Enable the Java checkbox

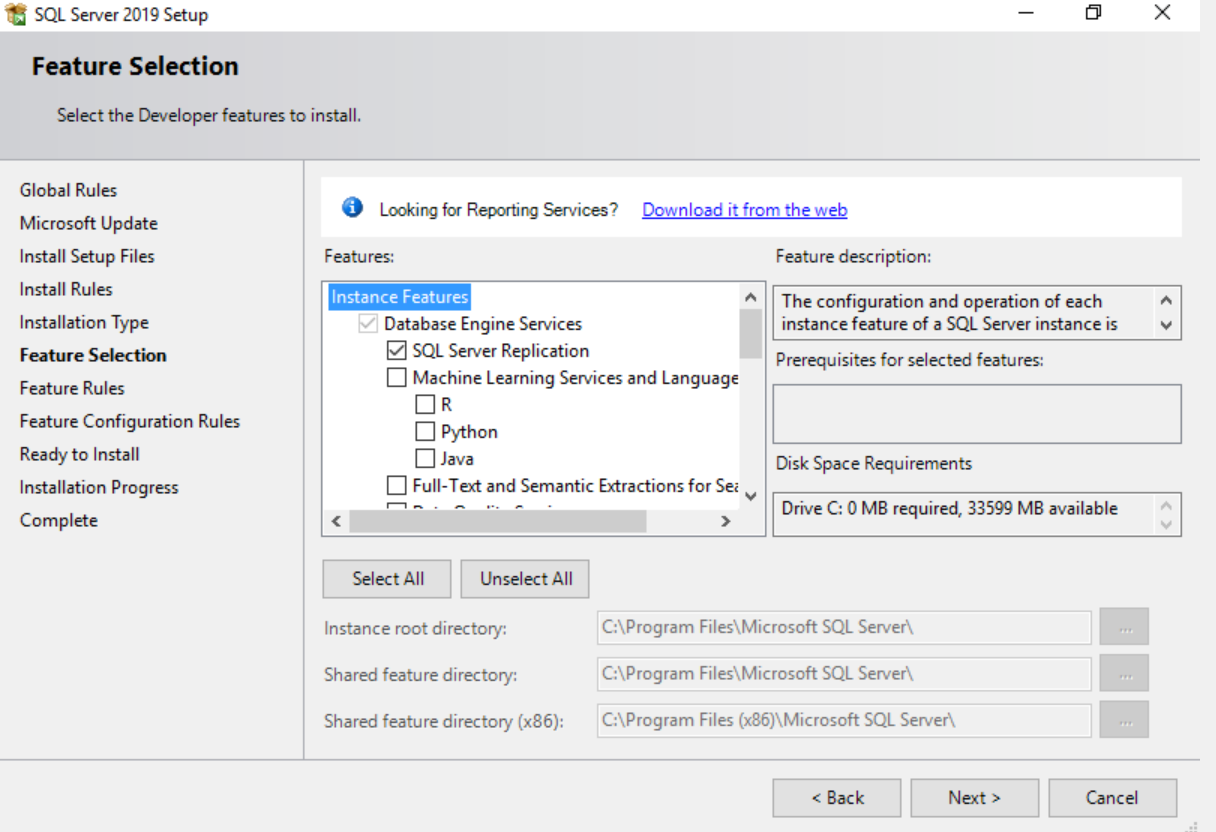pos(425,459)
